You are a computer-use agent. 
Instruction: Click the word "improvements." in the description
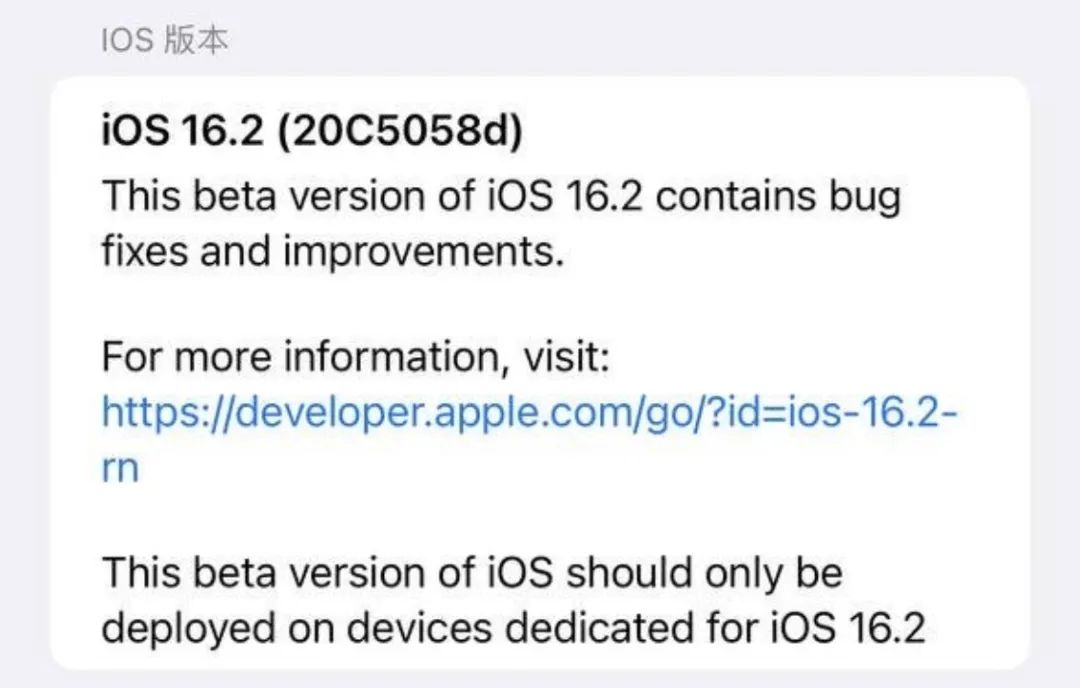click(x=417, y=251)
